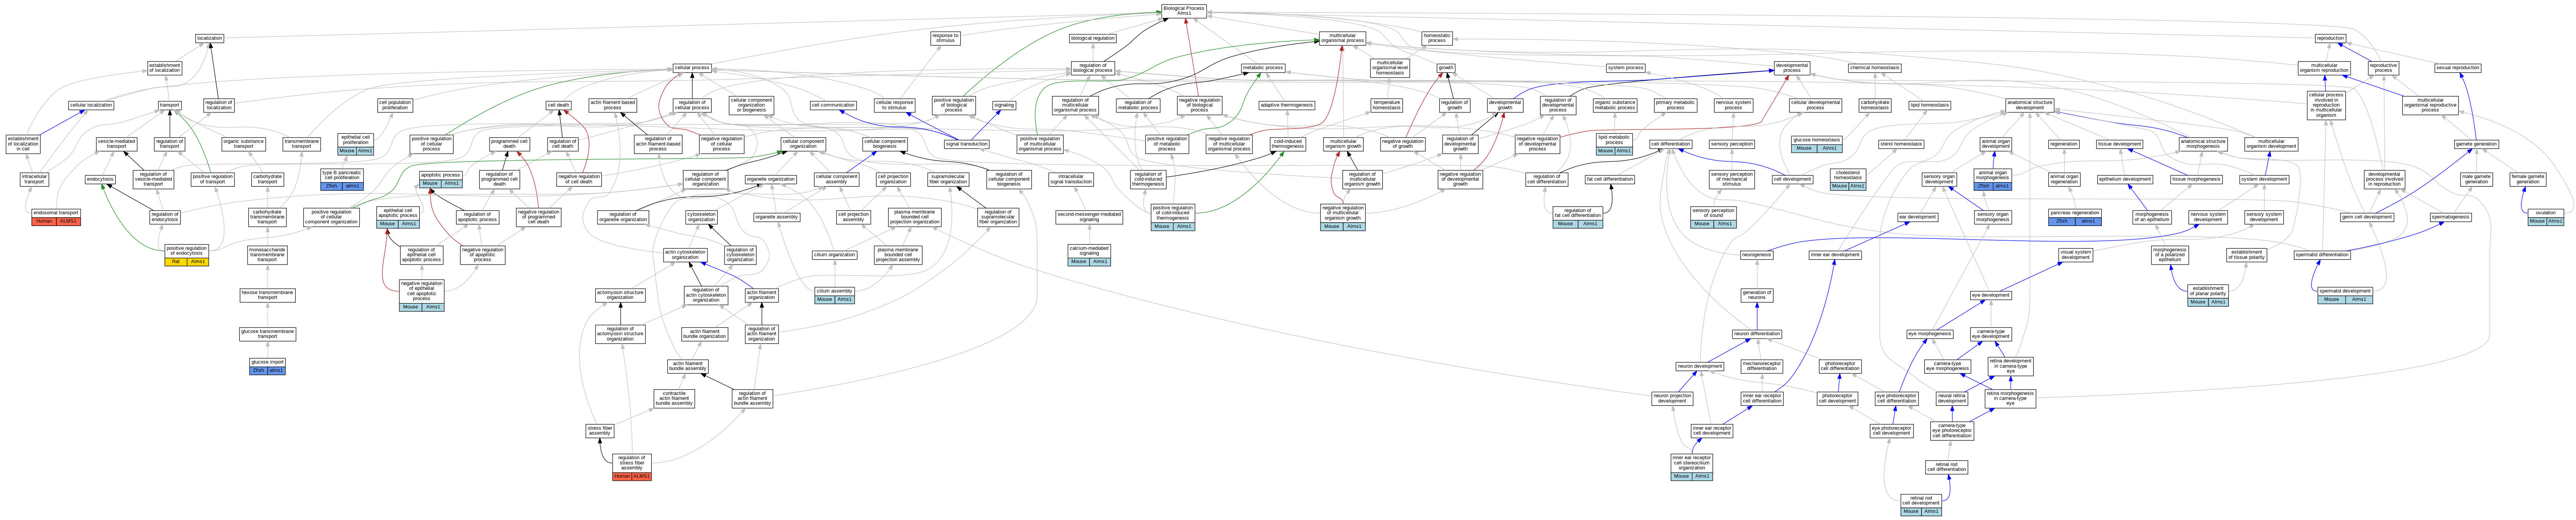Image resolution: width=2576 pixels, height=520 pixels.
Task: Click the 'adaptive thermogenesis' node
Action: point(1287,105)
